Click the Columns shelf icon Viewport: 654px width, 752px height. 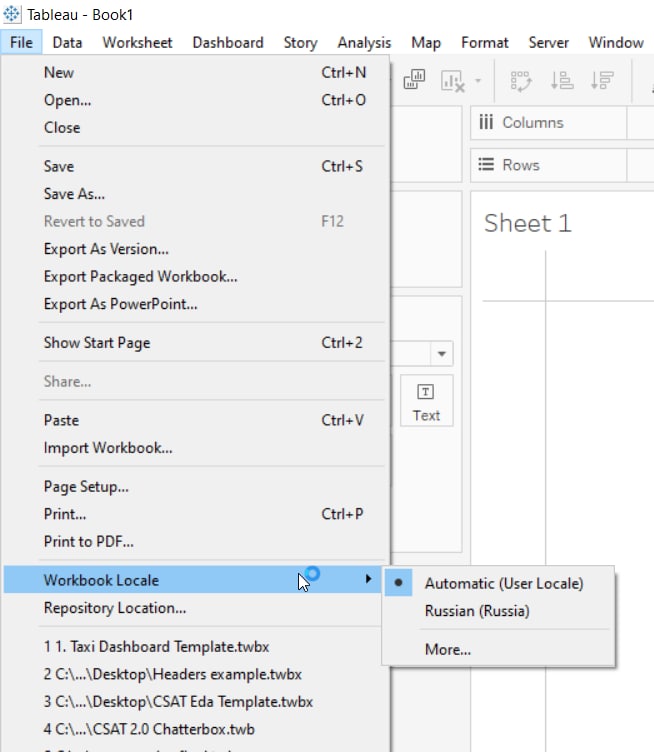(x=486, y=122)
